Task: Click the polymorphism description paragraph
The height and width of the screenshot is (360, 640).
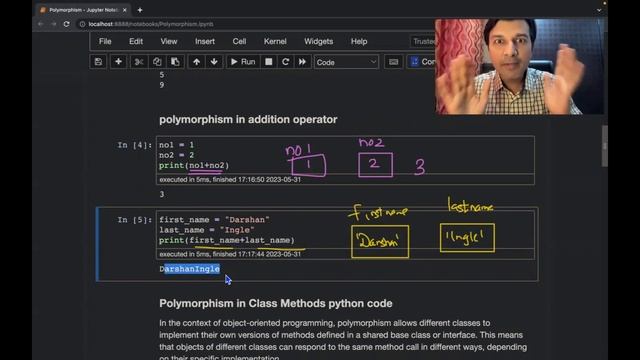Action: 343,341
